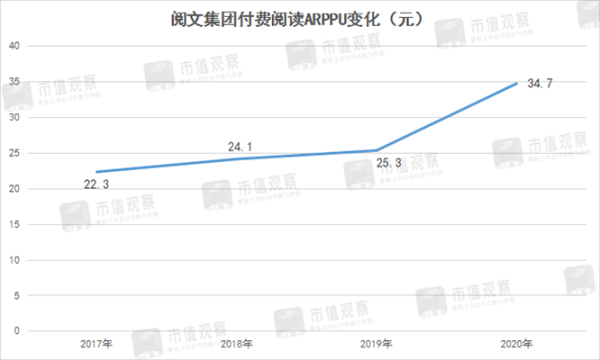This screenshot has width=600, height=360.
Task: Click the 35 y-axis tick label
Action: point(14,81)
